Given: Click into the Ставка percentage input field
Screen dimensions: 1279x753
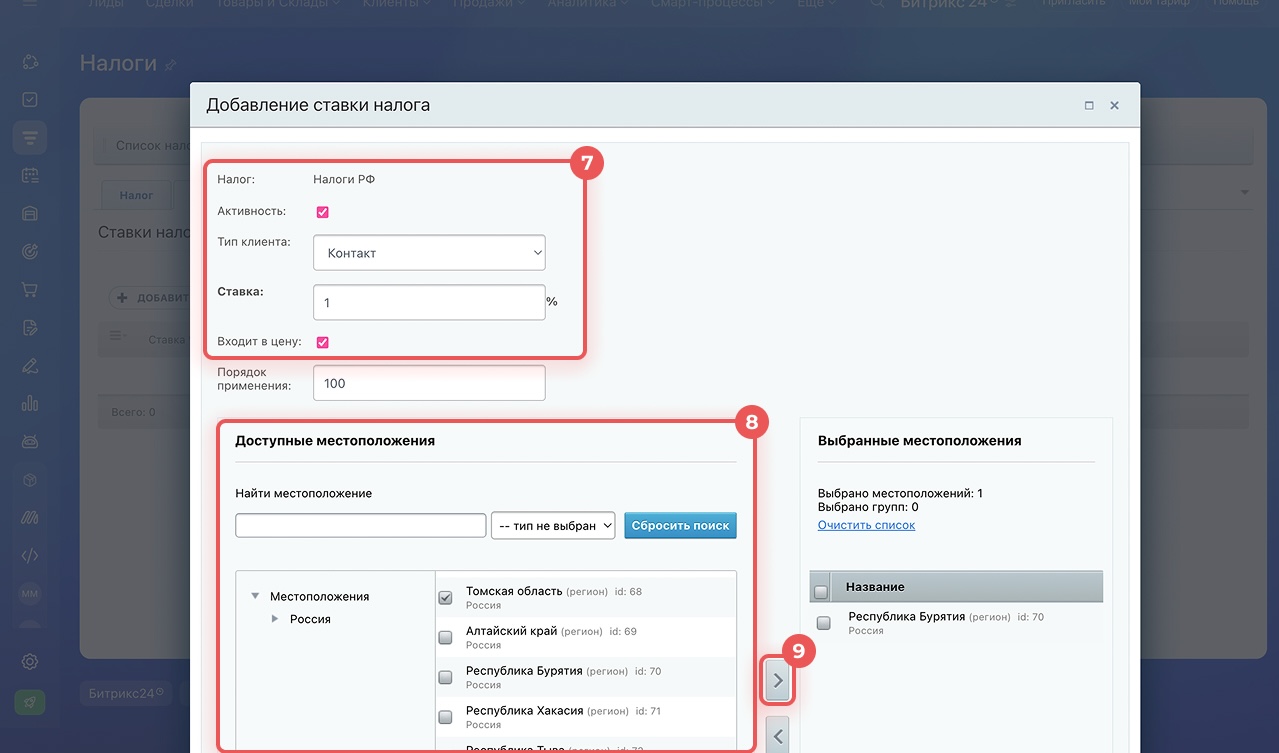Looking at the screenshot, I should (x=429, y=303).
